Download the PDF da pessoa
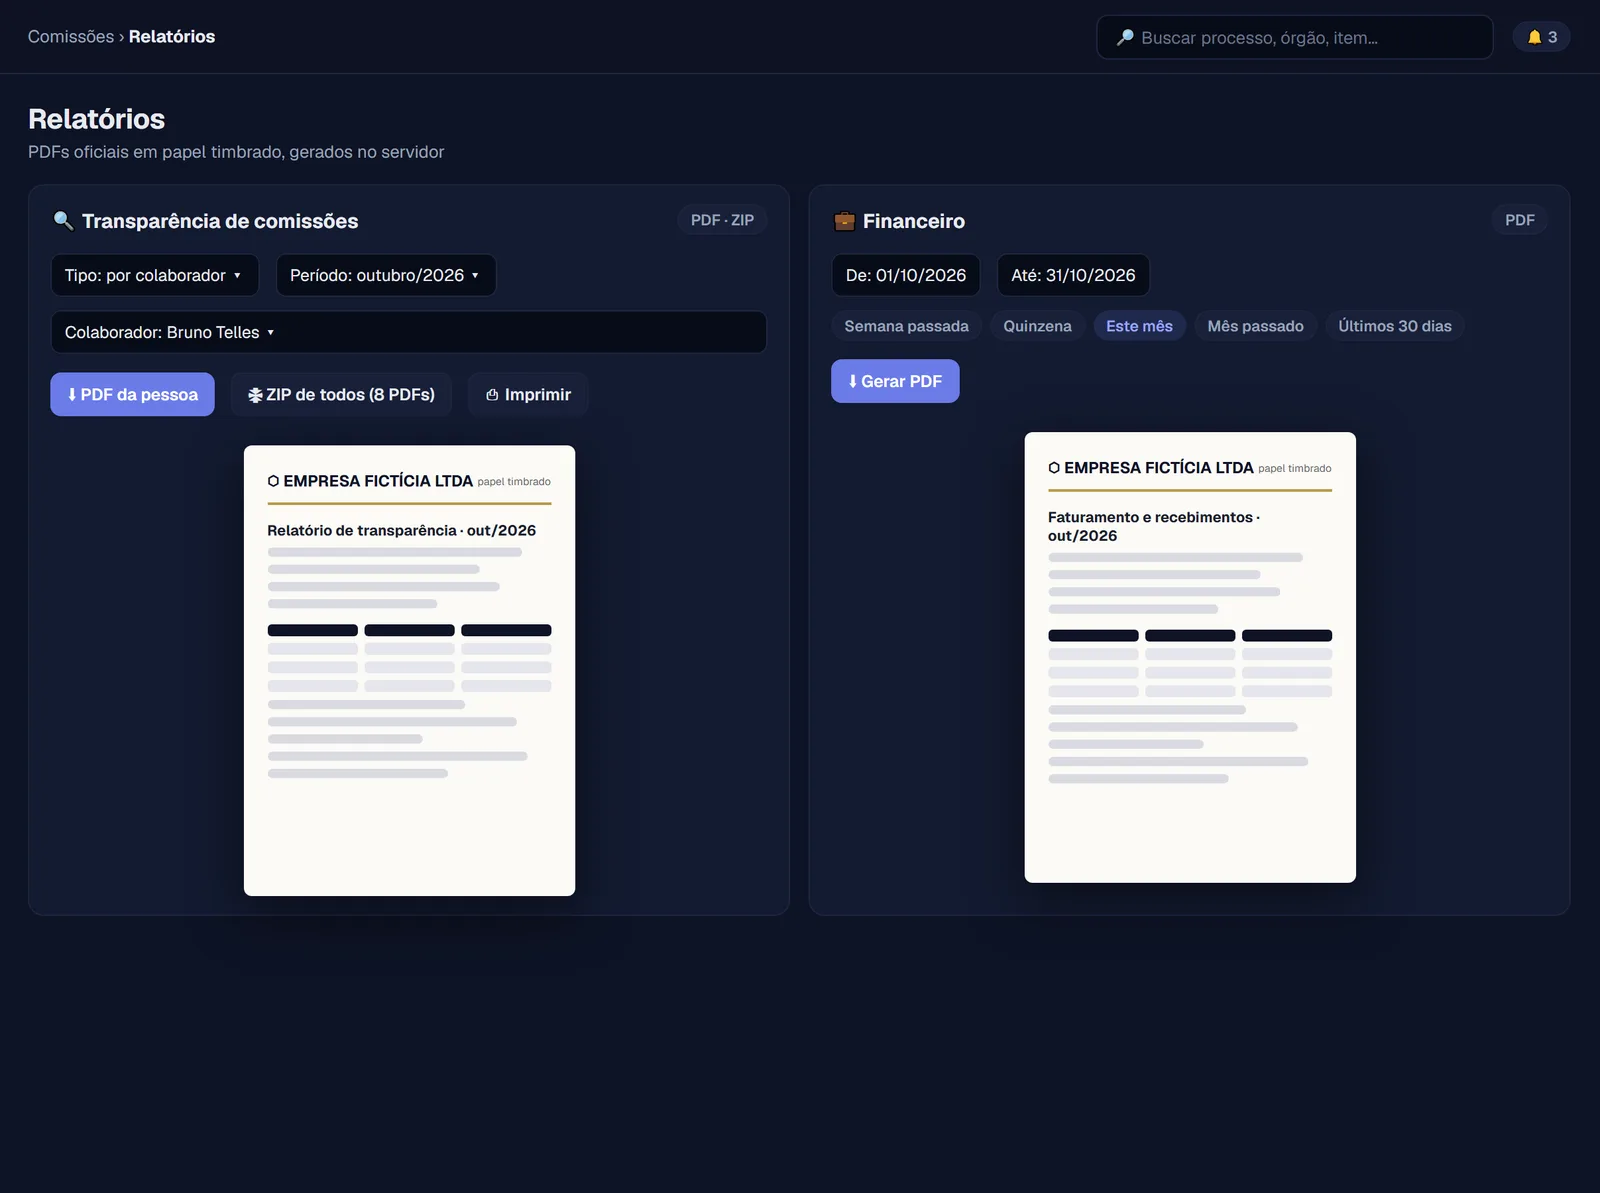 [x=133, y=395]
